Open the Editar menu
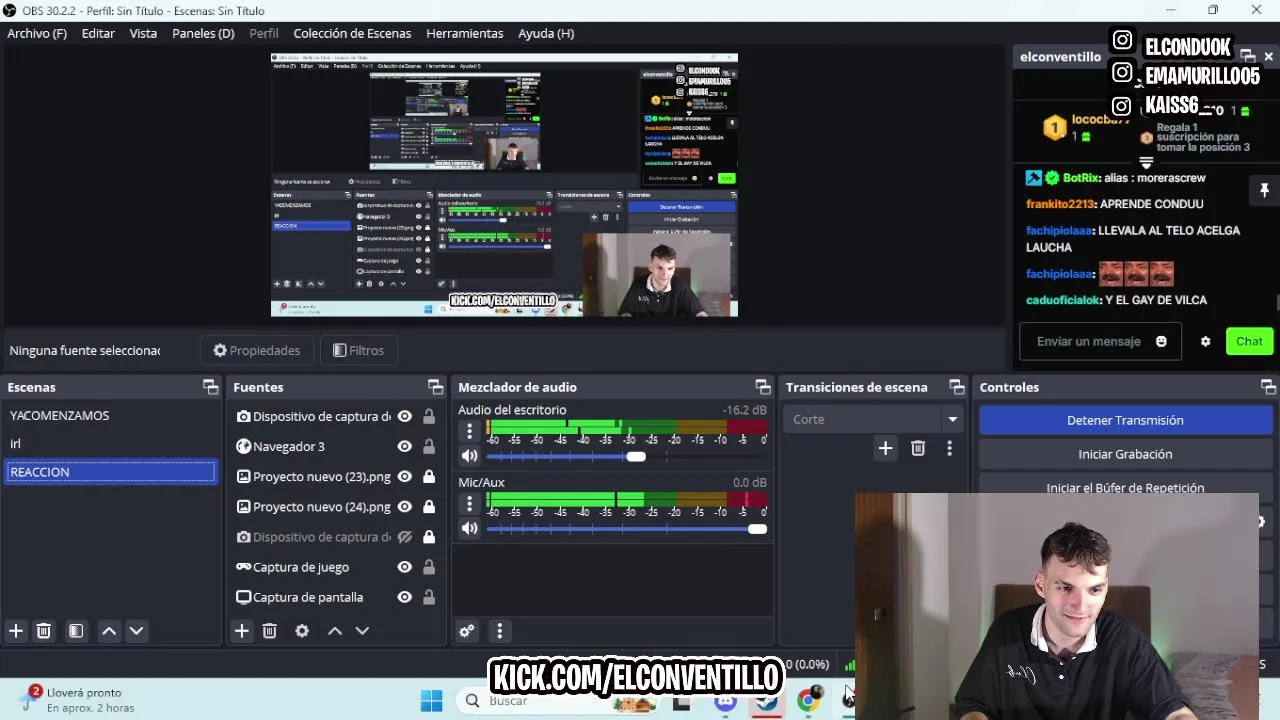Screen dimensions: 1280x720 pyautogui.click(x=98, y=33)
